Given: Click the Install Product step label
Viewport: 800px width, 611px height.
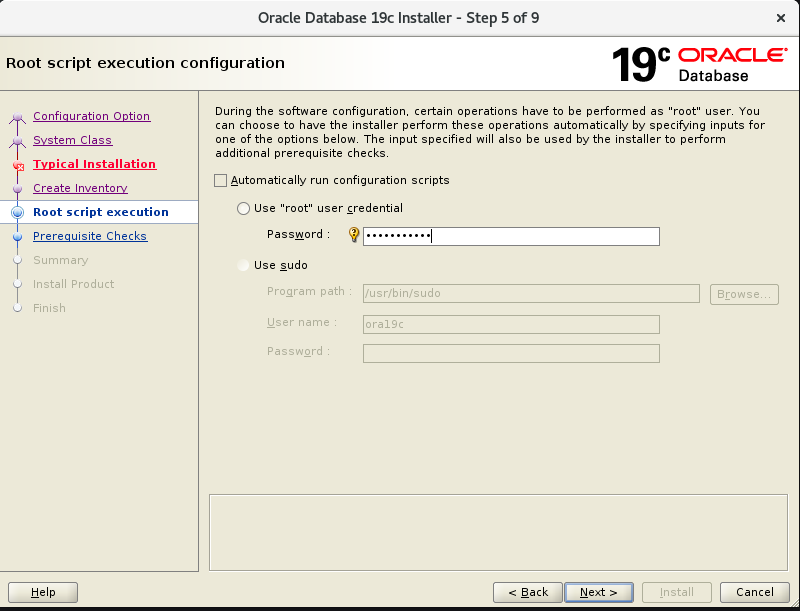Looking at the screenshot, I should point(73,284).
